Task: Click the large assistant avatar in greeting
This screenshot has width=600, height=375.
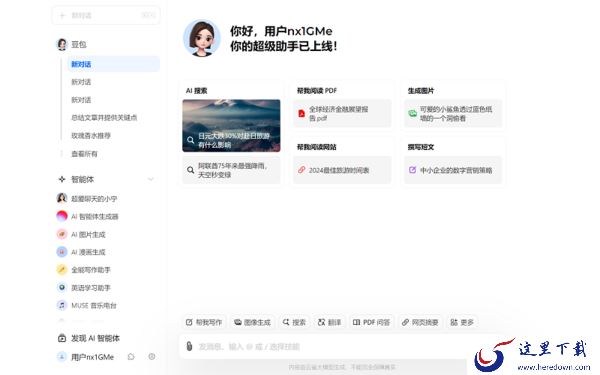Action: coord(202,38)
